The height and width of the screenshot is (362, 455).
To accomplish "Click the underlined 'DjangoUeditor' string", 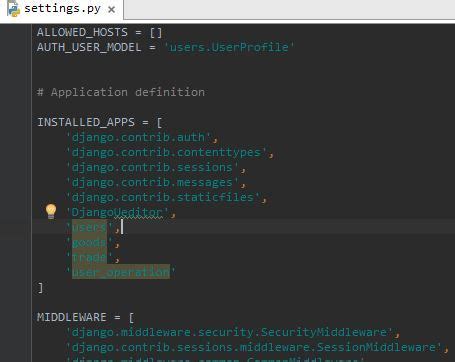I will click(x=118, y=212).
